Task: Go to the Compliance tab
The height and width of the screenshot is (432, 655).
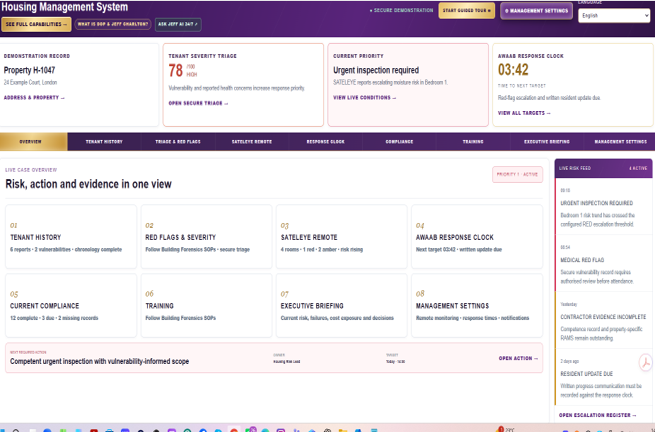Action: [399, 142]
